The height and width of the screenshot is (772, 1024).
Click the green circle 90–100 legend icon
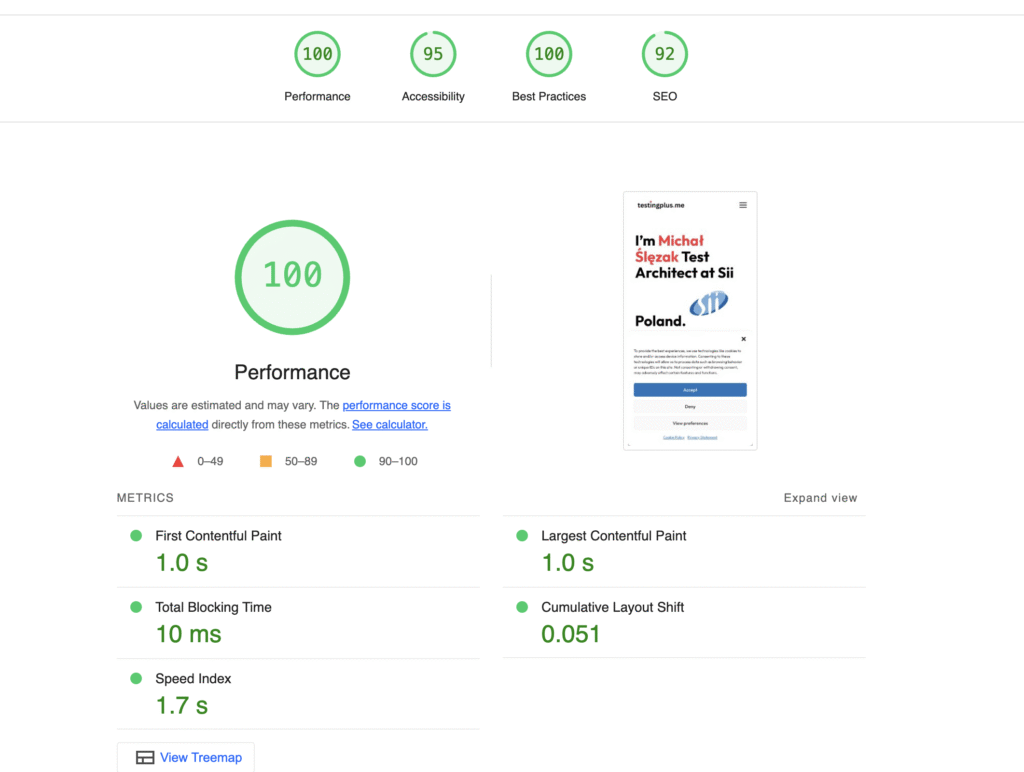(359, 461)
